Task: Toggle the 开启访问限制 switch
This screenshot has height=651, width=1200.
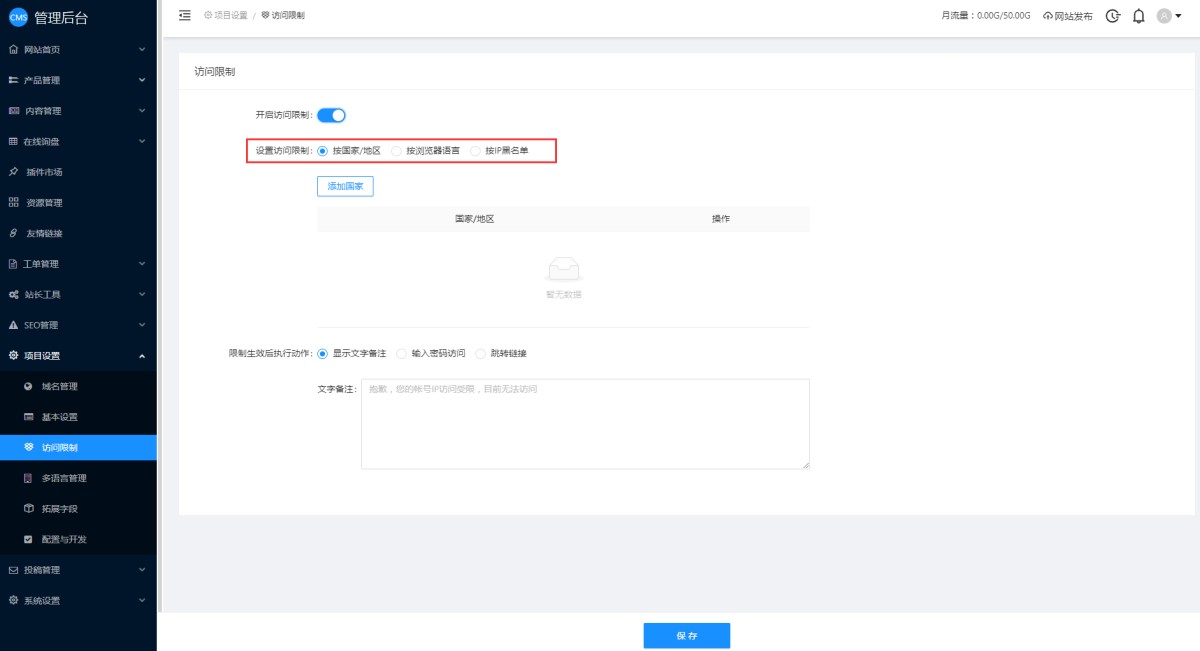Action: click(331, 115)
